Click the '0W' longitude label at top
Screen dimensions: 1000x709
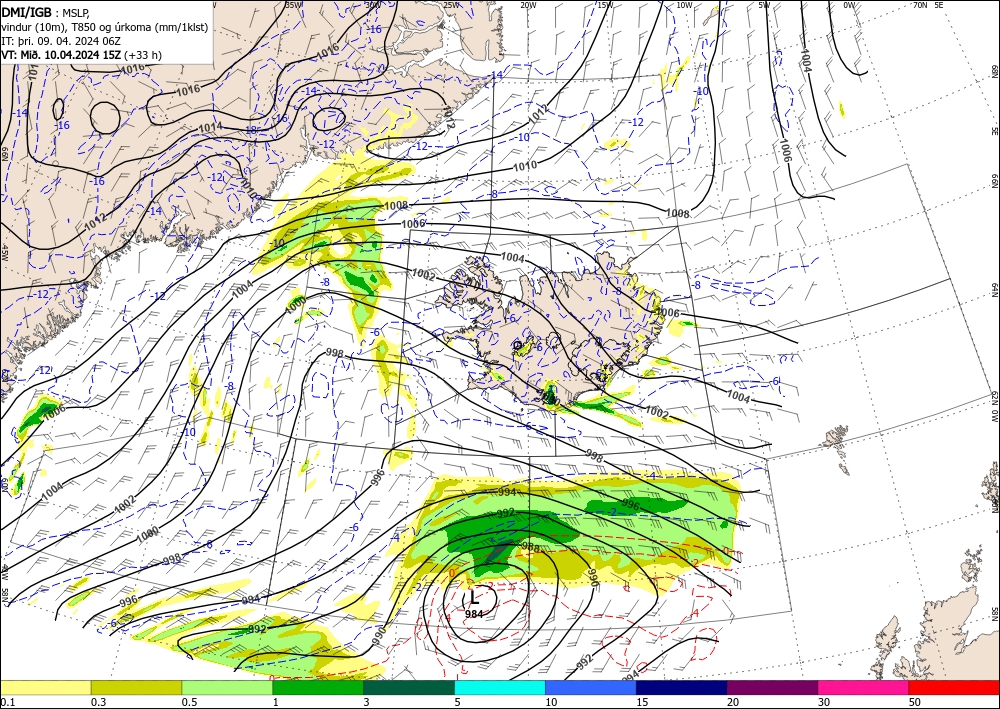point(849,5)
